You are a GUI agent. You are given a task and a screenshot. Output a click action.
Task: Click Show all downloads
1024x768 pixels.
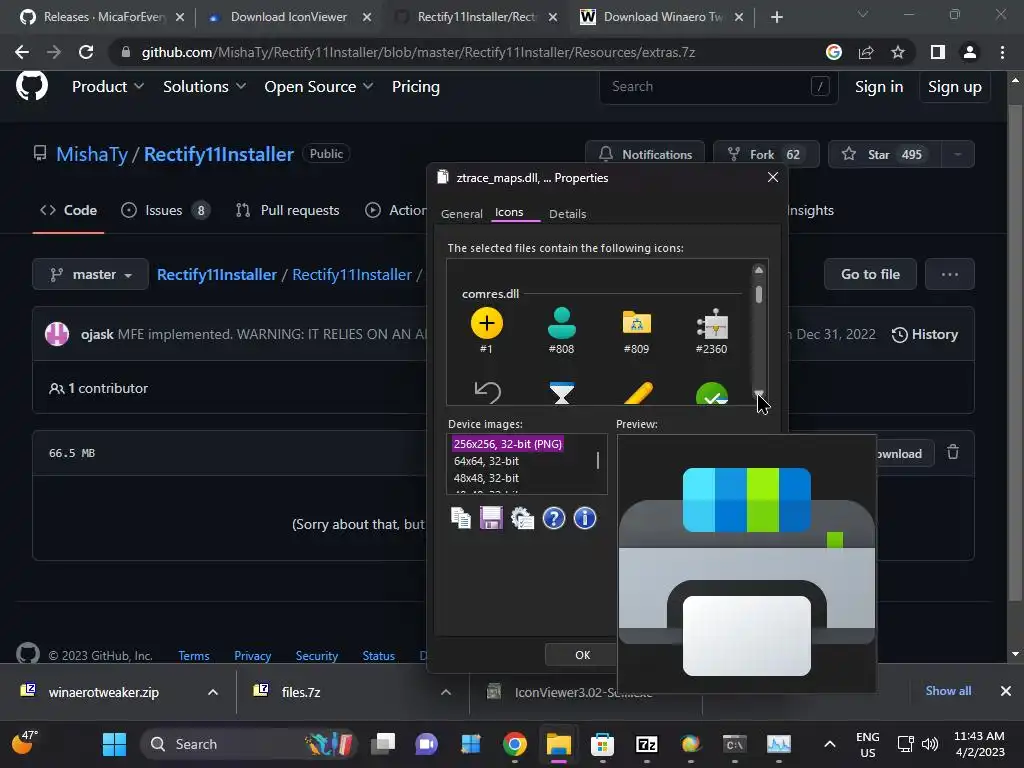pos(948,691)
